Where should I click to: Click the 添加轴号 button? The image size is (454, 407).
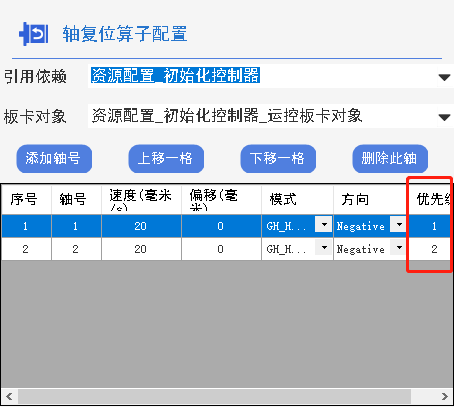click(54, 159)
